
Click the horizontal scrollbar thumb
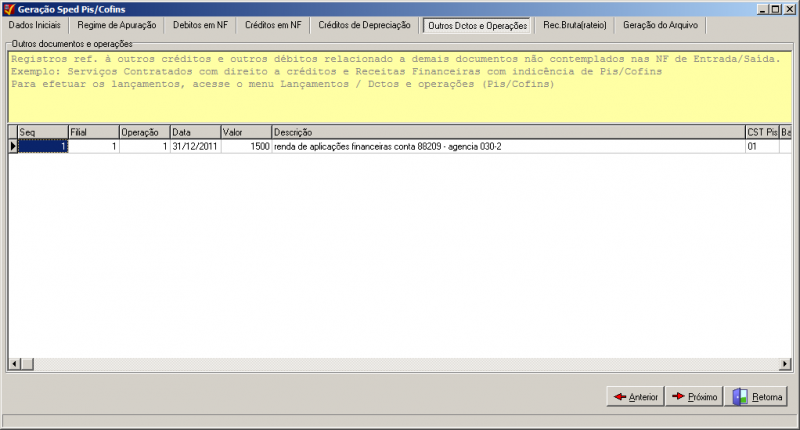pos(27,364)
